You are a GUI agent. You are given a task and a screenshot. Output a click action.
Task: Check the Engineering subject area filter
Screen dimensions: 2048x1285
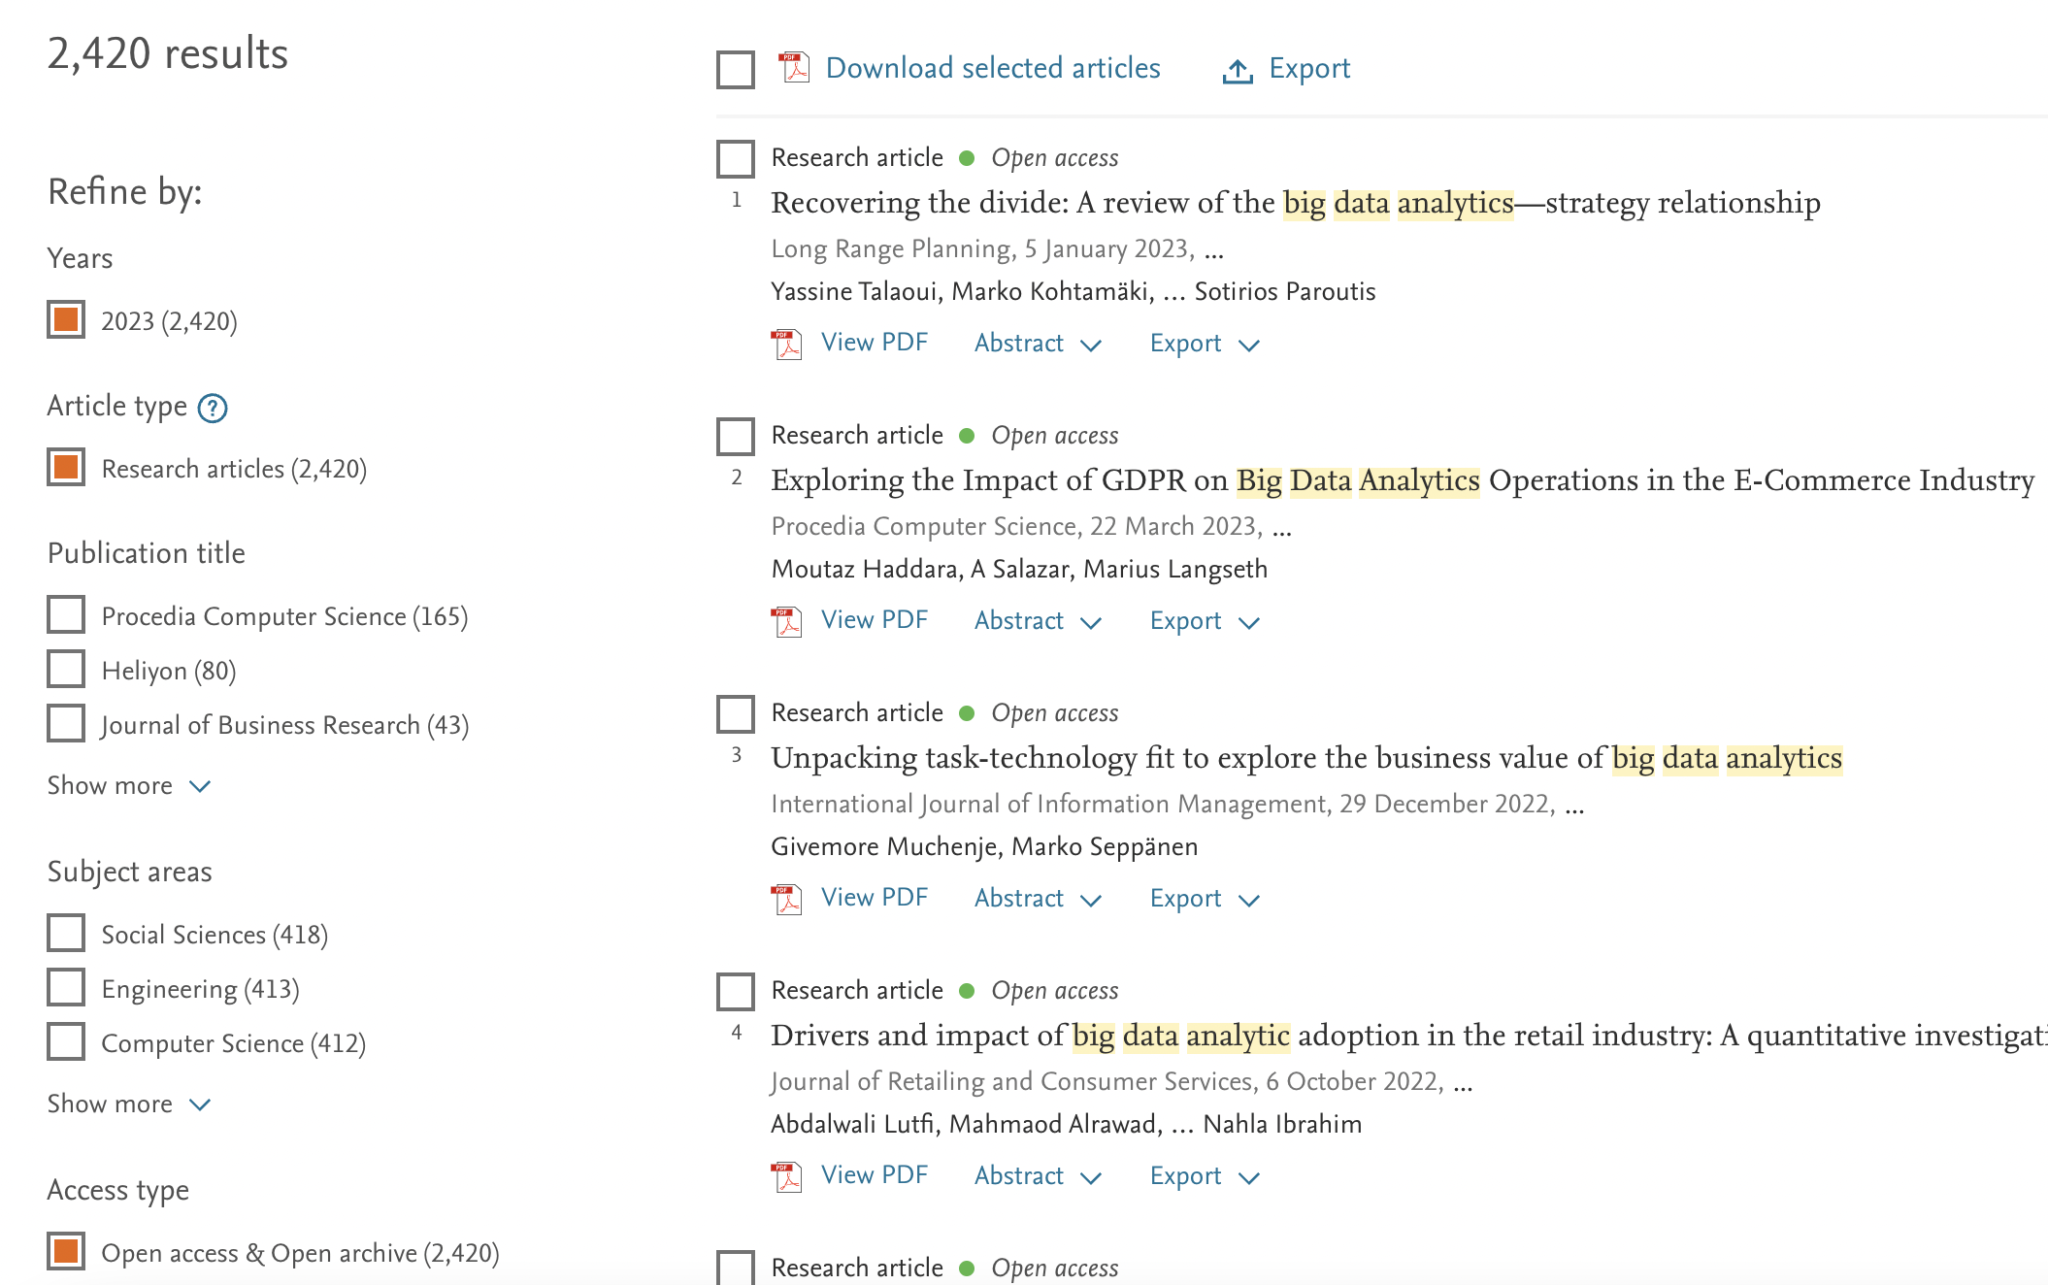pyautogui.click(x=65, y=987)
